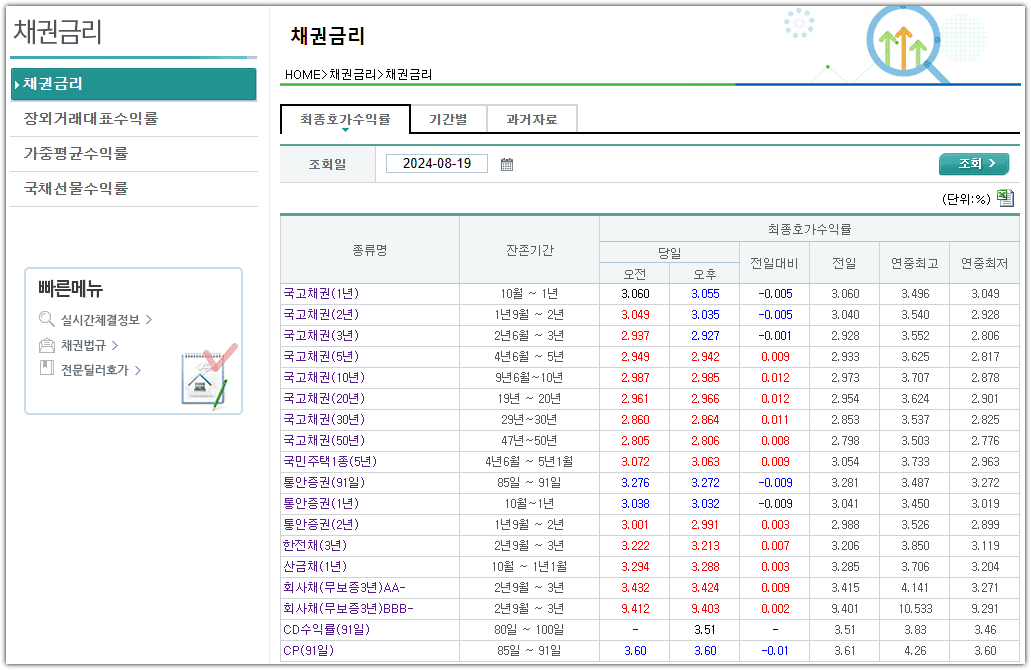Click the book icon beside 전문딜러호가
1031x670 pixels.
[x=47, y=368]
